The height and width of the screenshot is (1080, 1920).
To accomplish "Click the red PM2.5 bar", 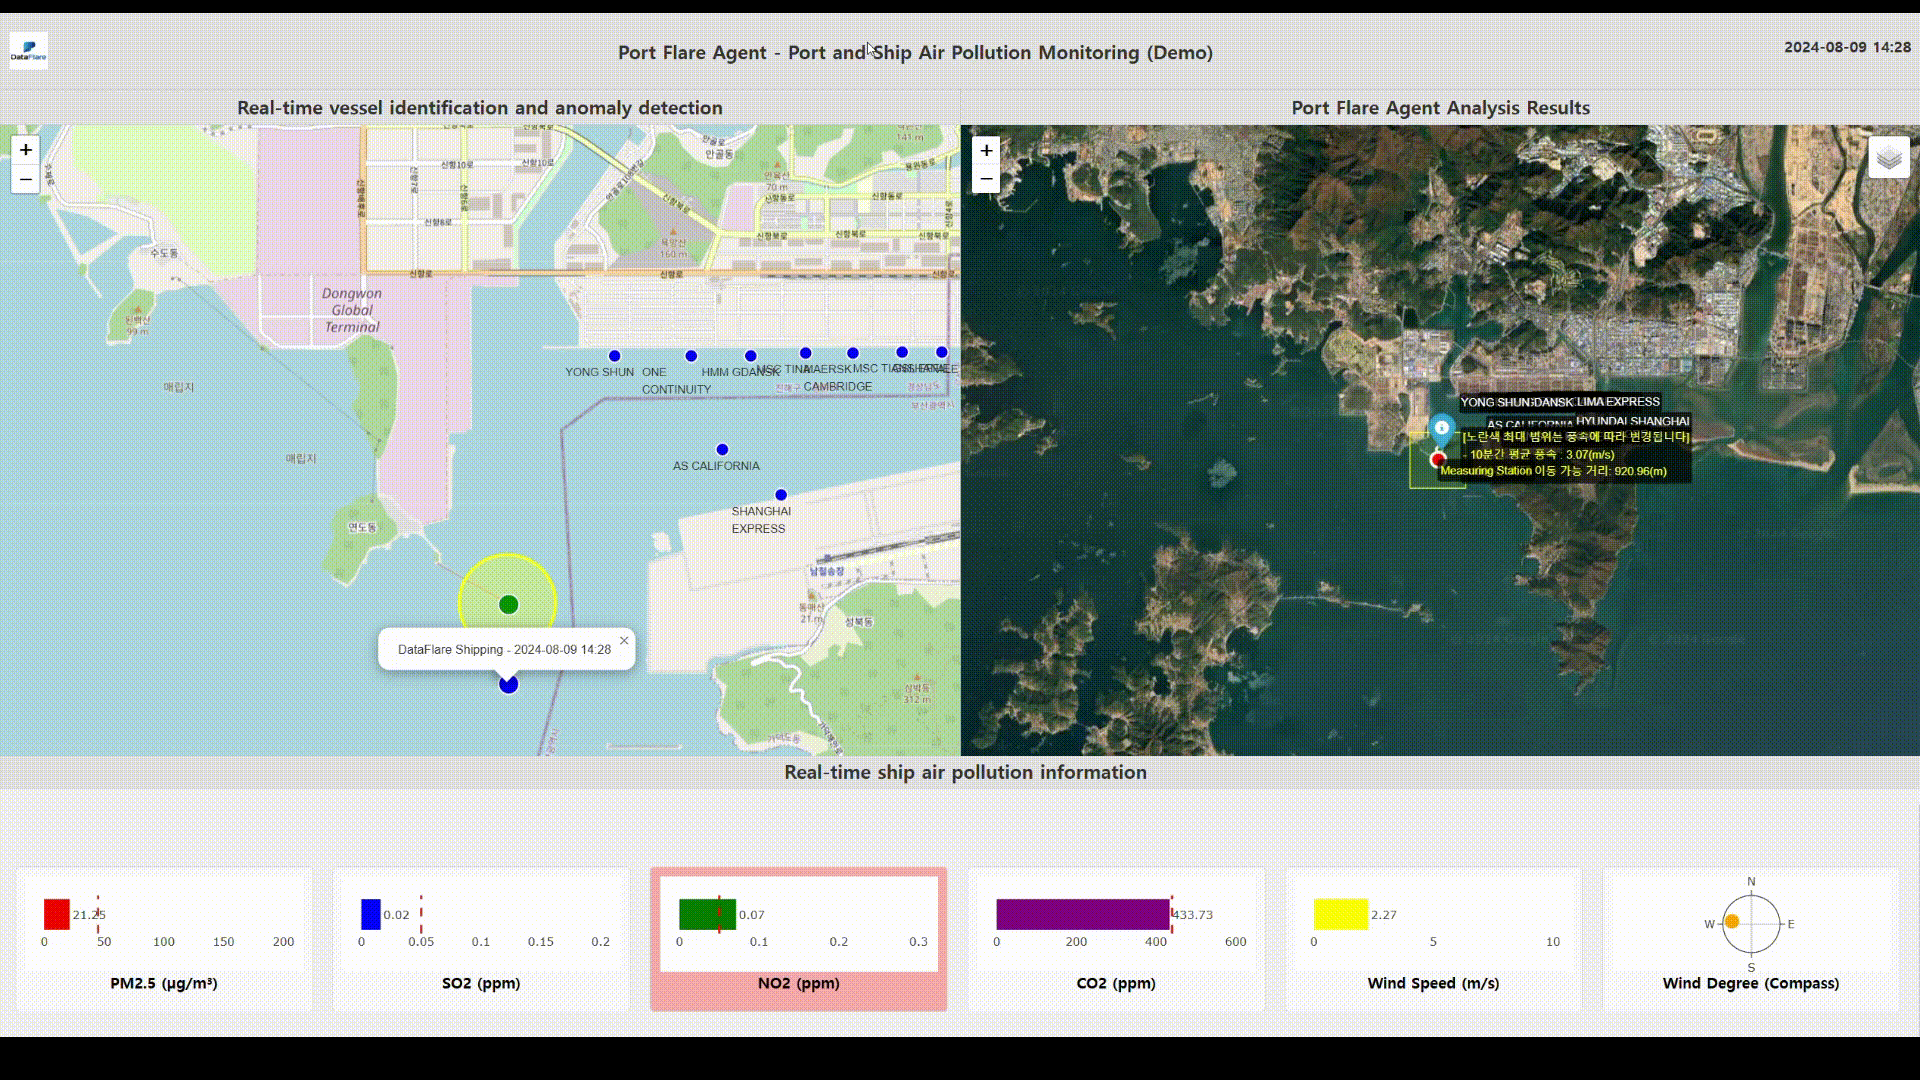I will [57, 914].
